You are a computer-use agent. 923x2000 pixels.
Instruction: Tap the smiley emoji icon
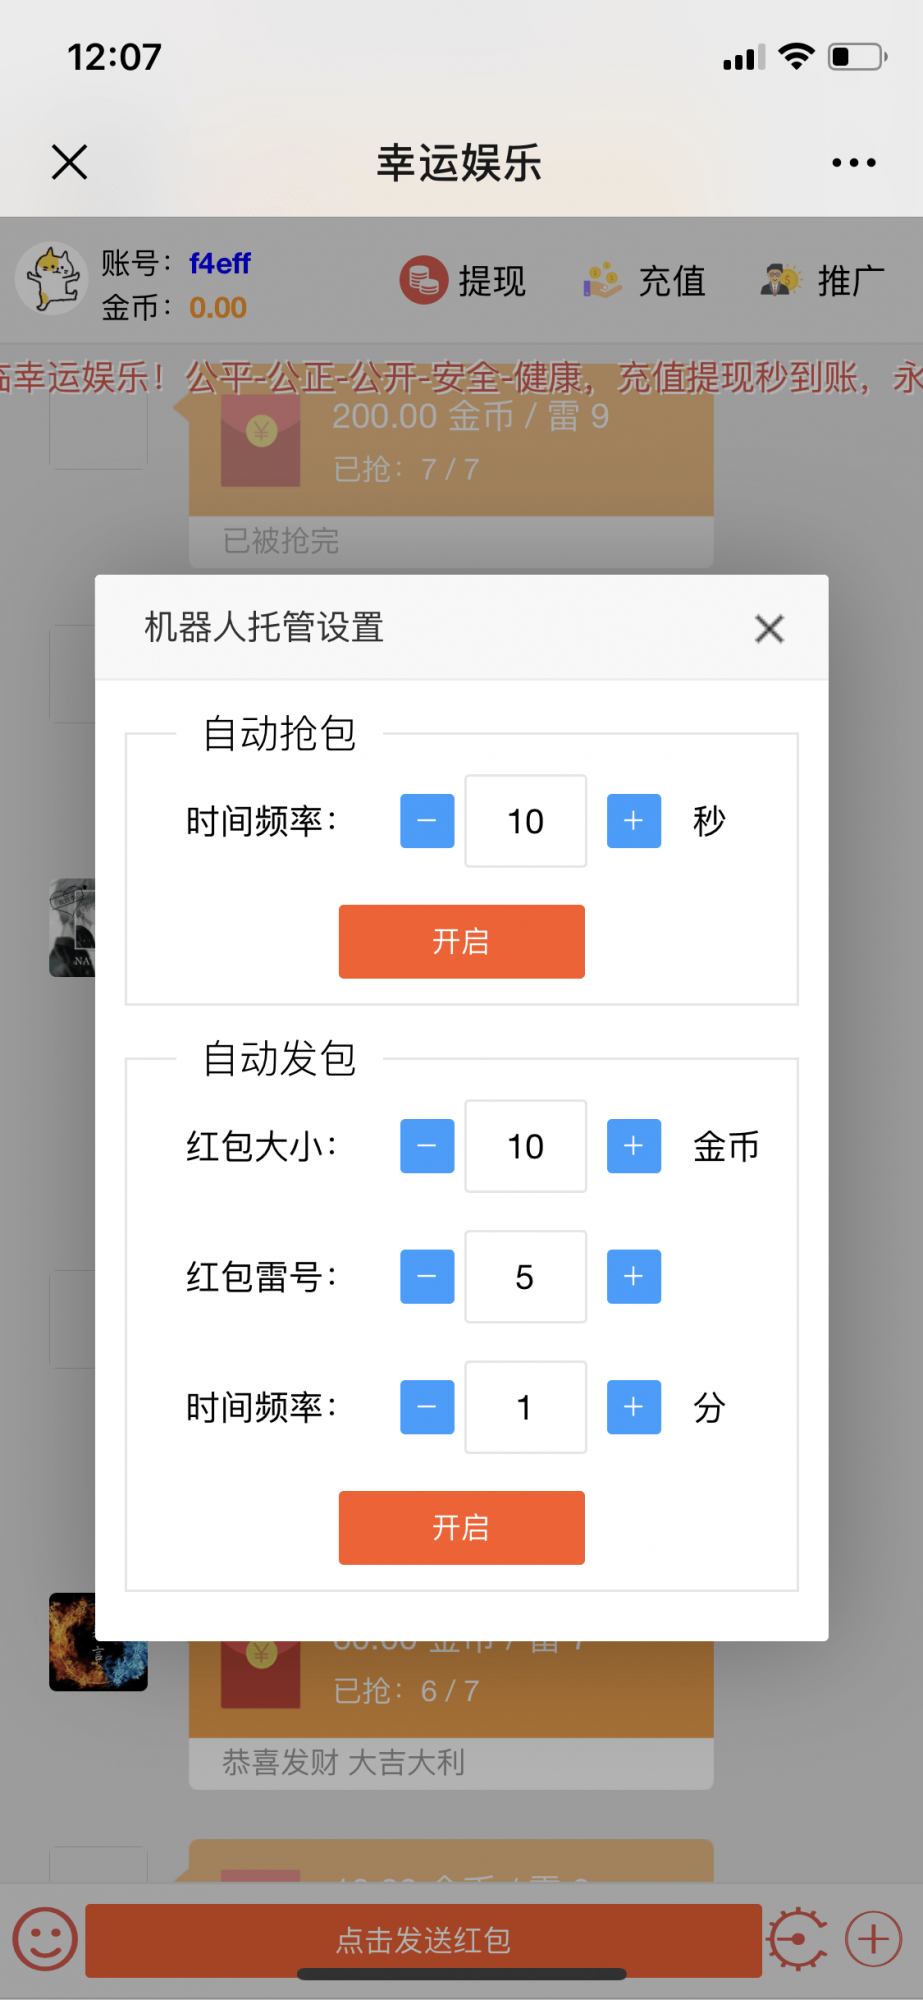point(45,1939)
